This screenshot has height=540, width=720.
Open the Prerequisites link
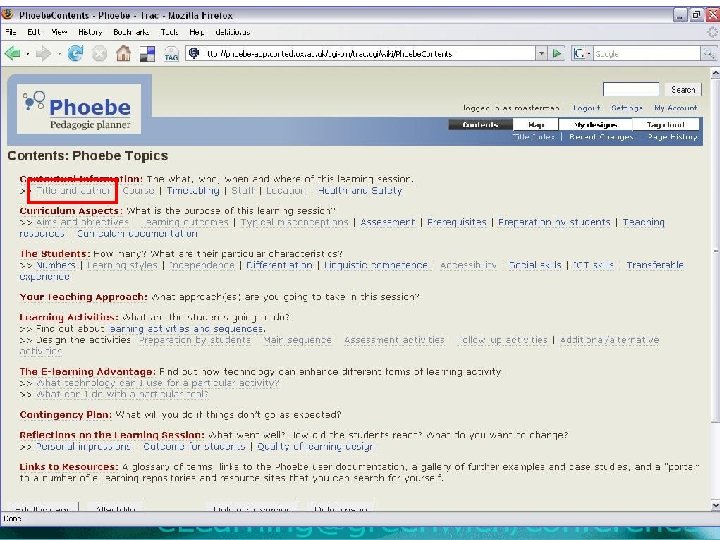457,222
